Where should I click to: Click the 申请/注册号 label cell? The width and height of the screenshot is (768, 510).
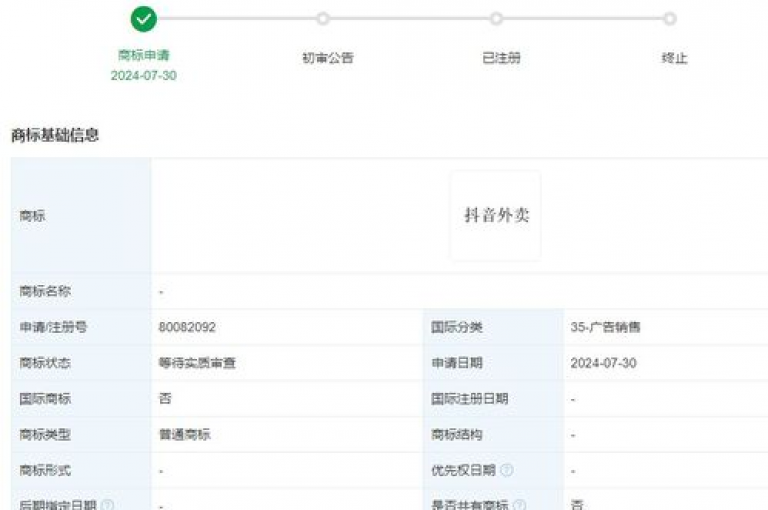click(81, 327)
